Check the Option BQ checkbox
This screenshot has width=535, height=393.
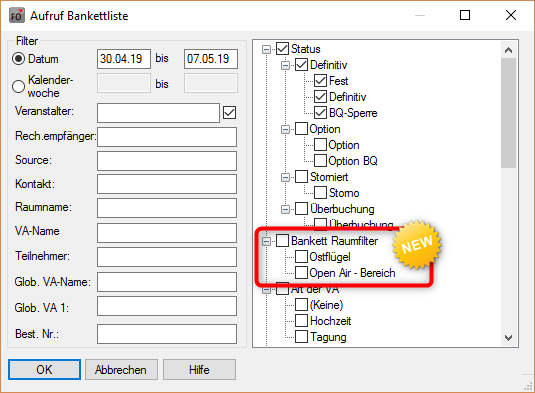(x=320, y=160)
